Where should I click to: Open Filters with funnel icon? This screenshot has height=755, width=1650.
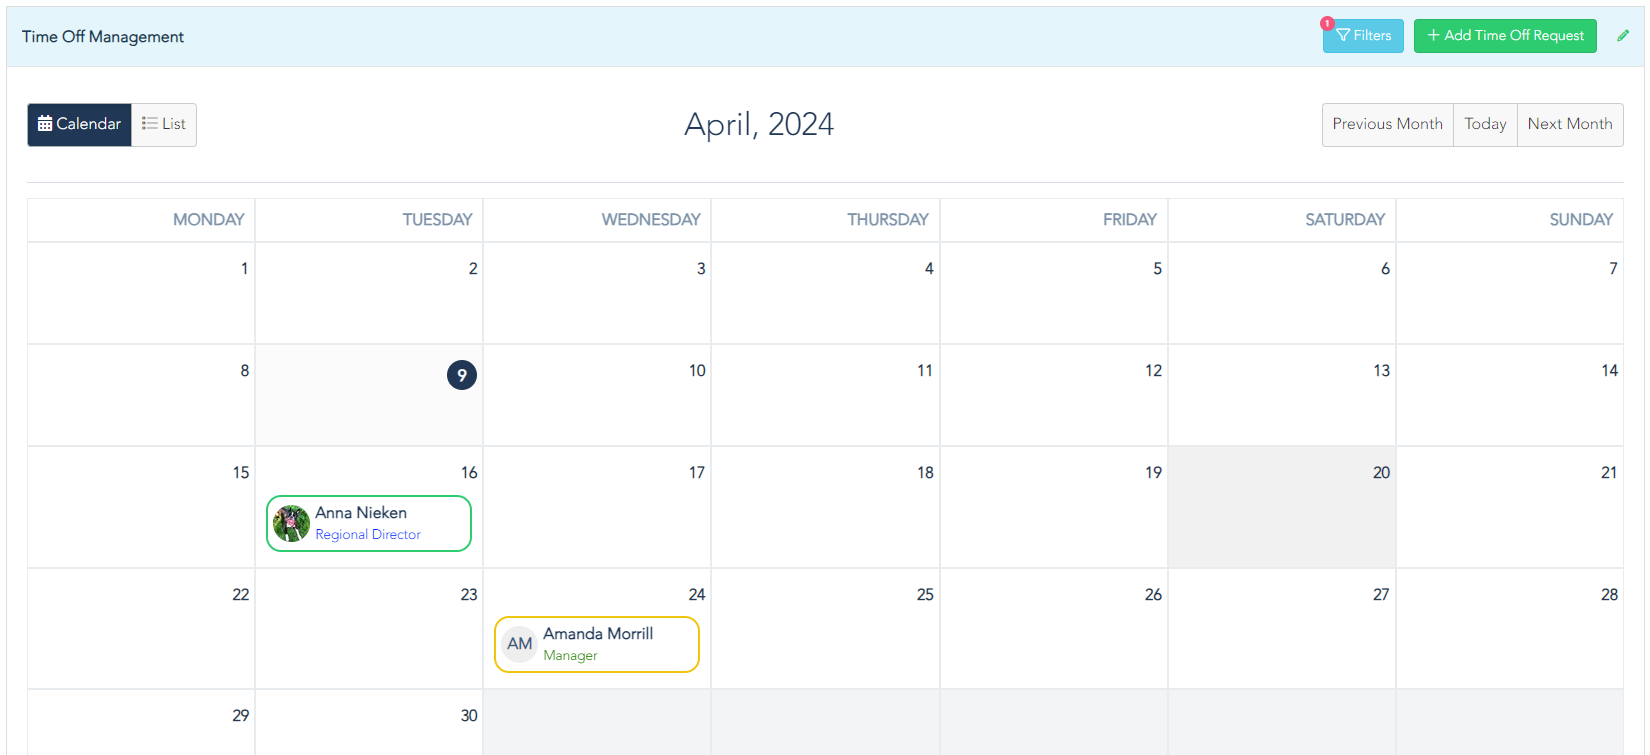(x=1363, y=36)
